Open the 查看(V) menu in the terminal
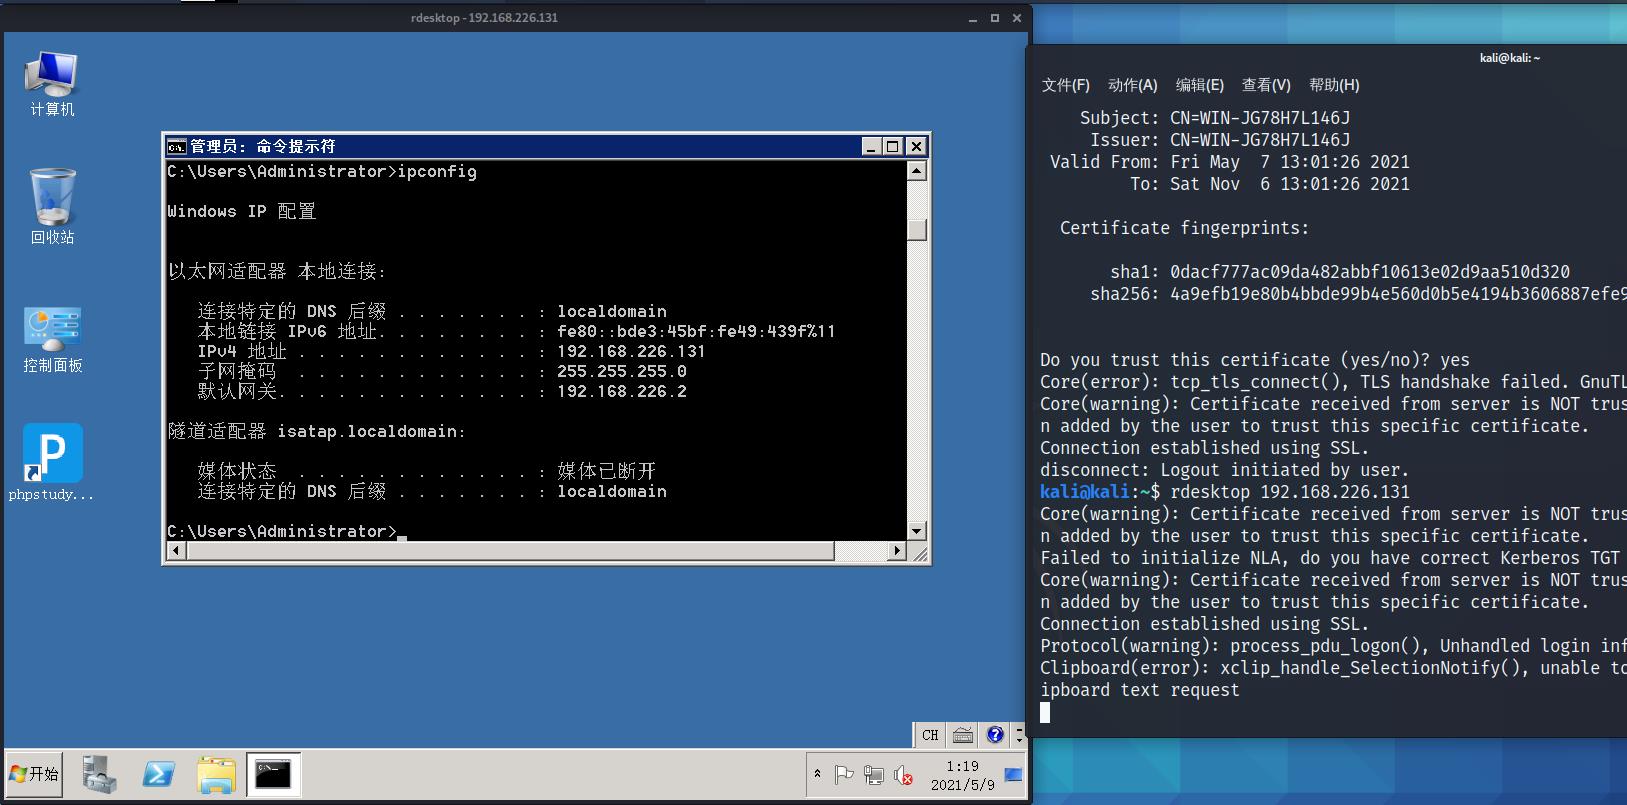The height and width of the screenshot is (805, 1627). click(x=1266, y=85)
